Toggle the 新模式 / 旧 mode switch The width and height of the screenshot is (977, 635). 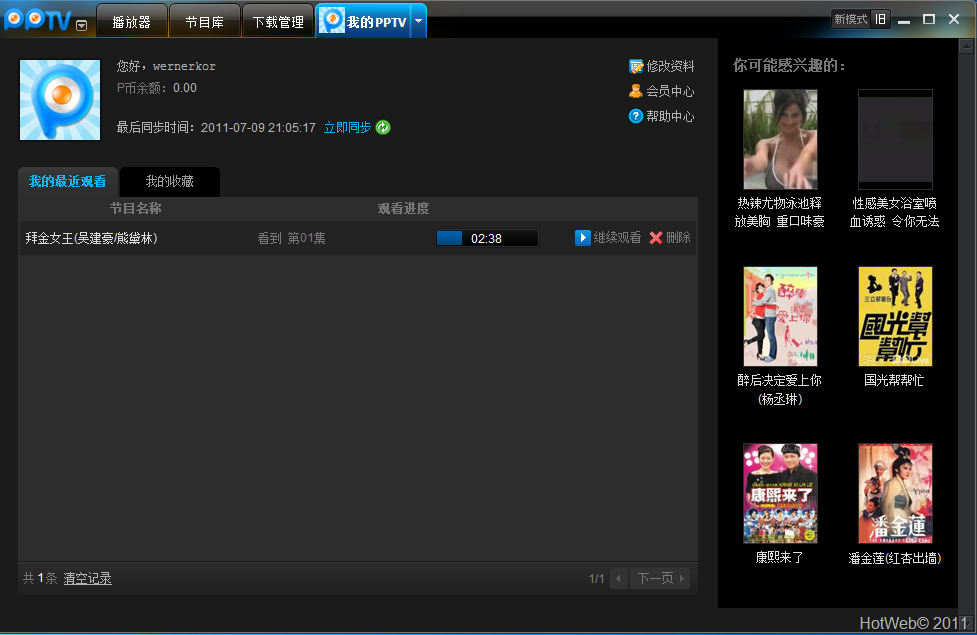860,19
